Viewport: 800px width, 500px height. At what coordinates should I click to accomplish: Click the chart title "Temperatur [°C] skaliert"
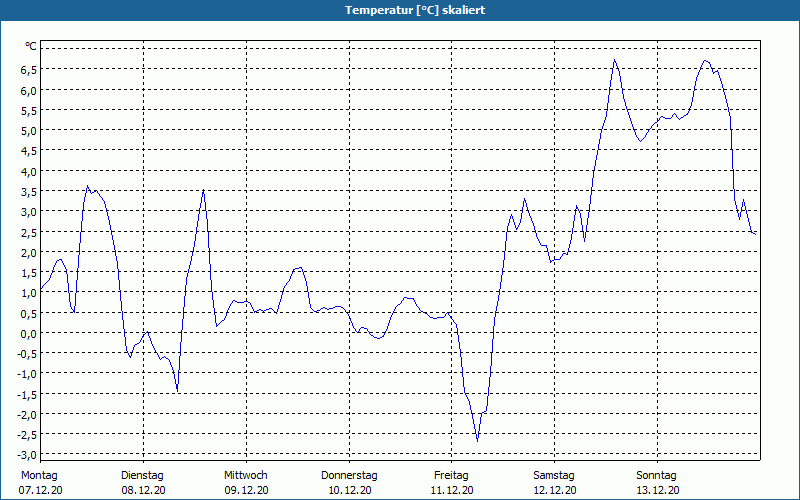coord(415,10)
